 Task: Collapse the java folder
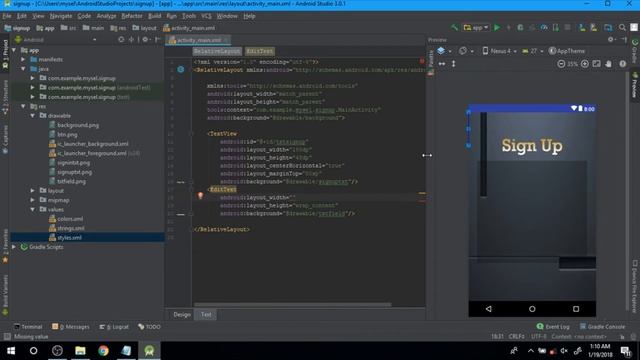click(23, 69)
